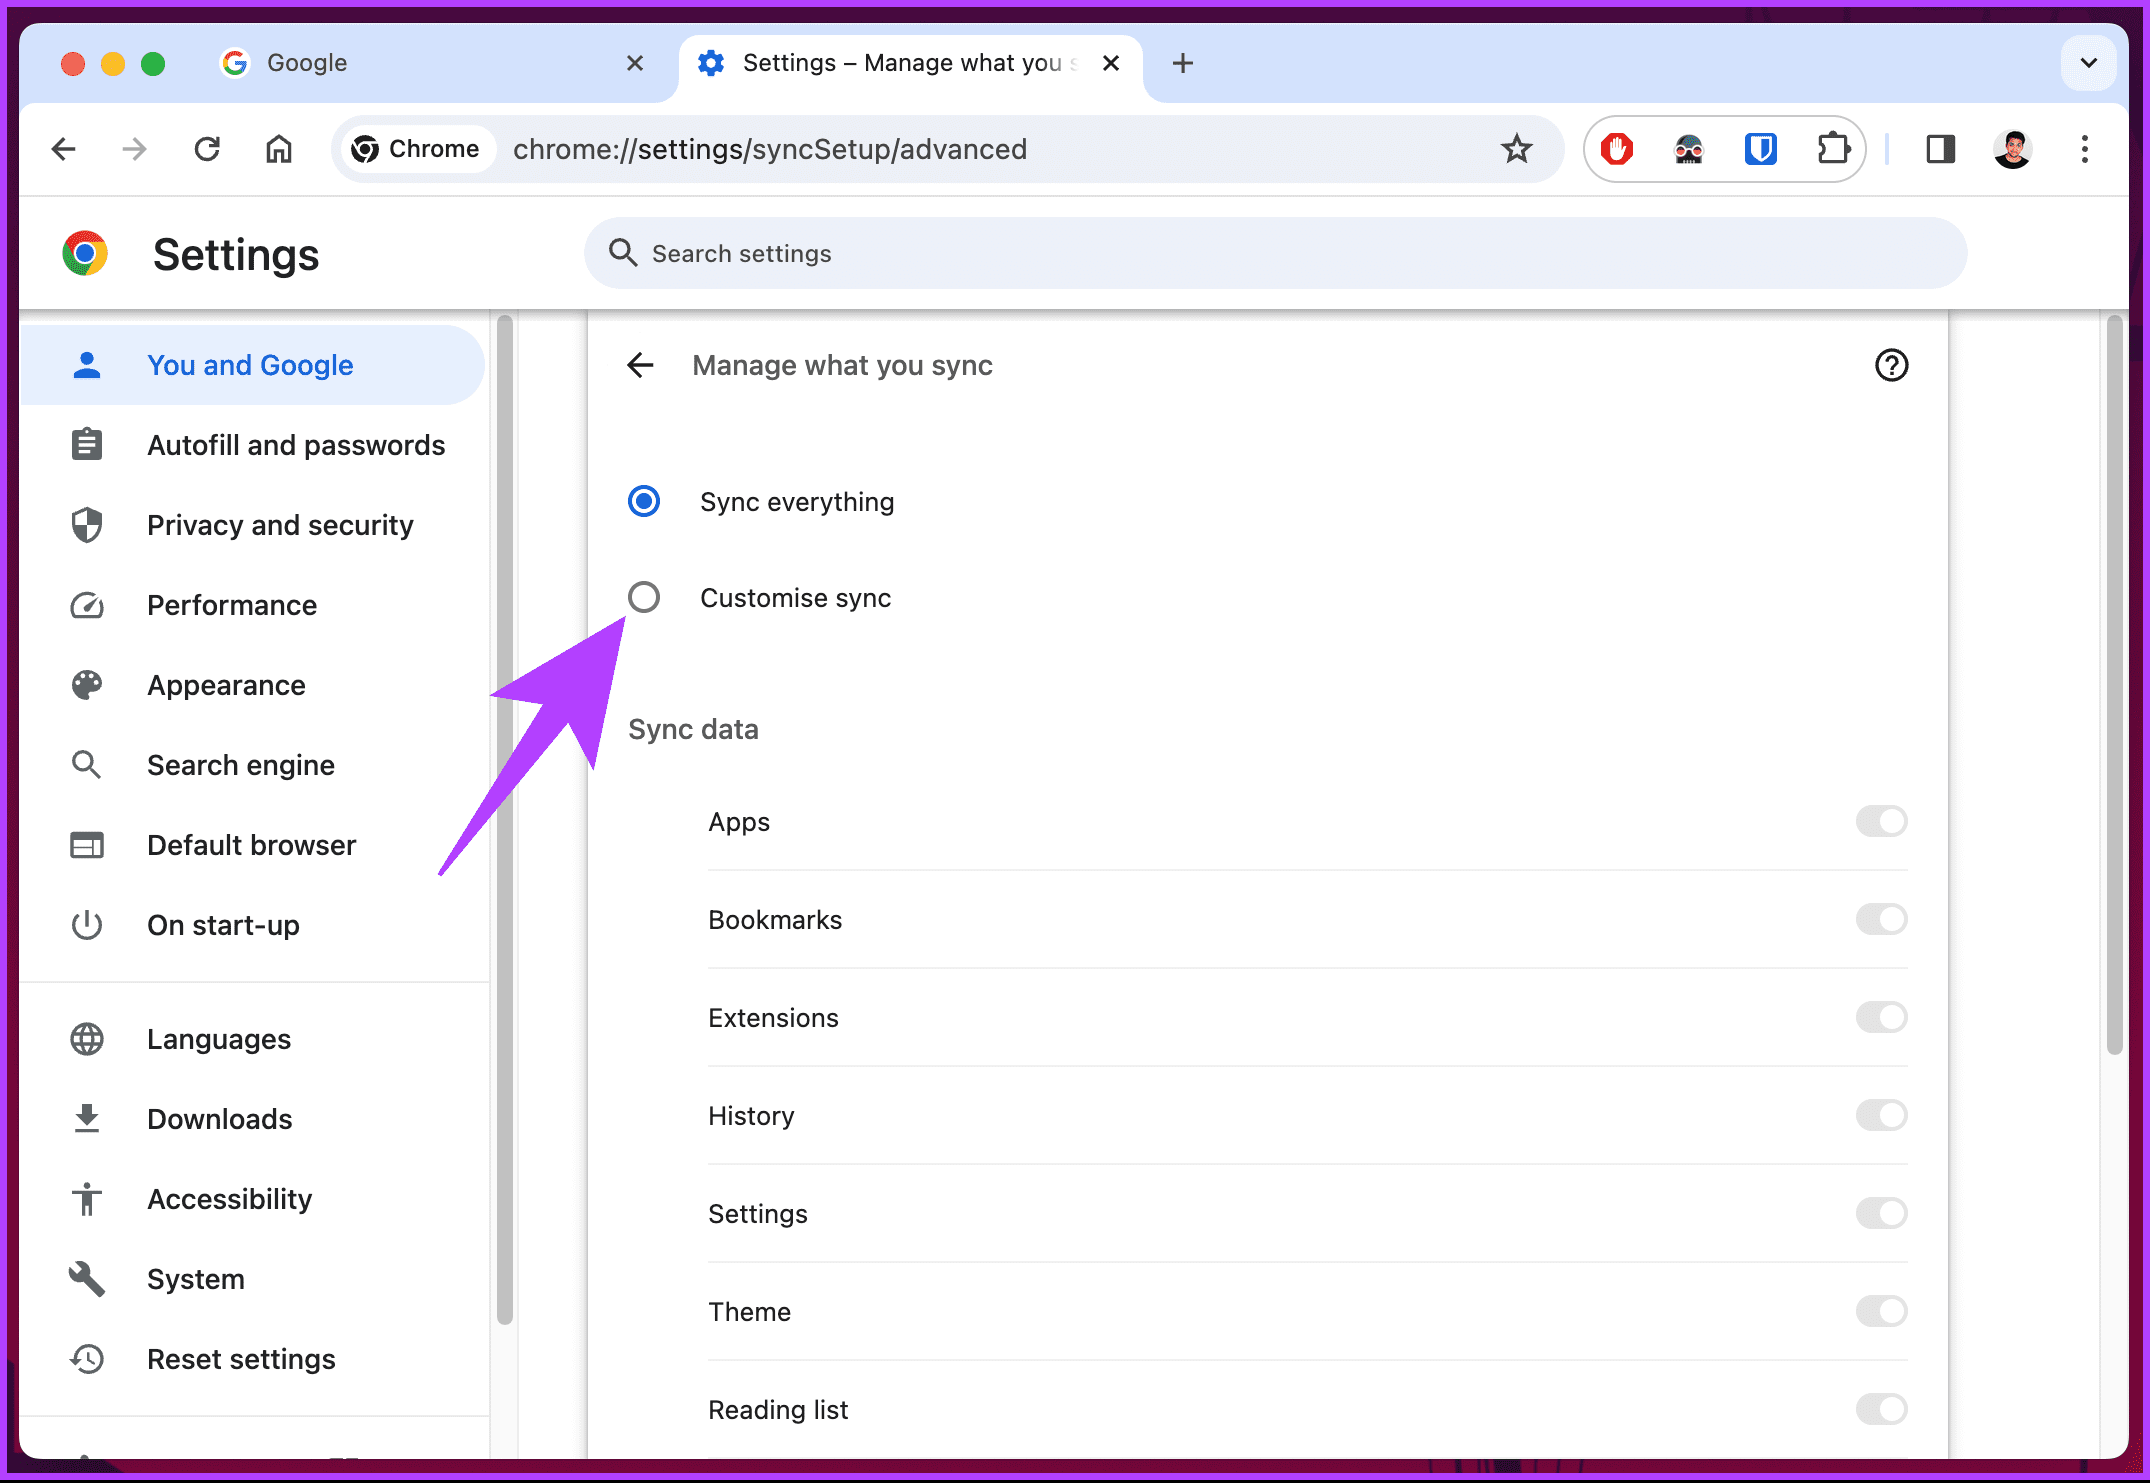
Task: Reload the current page
Action: (207, 149)
